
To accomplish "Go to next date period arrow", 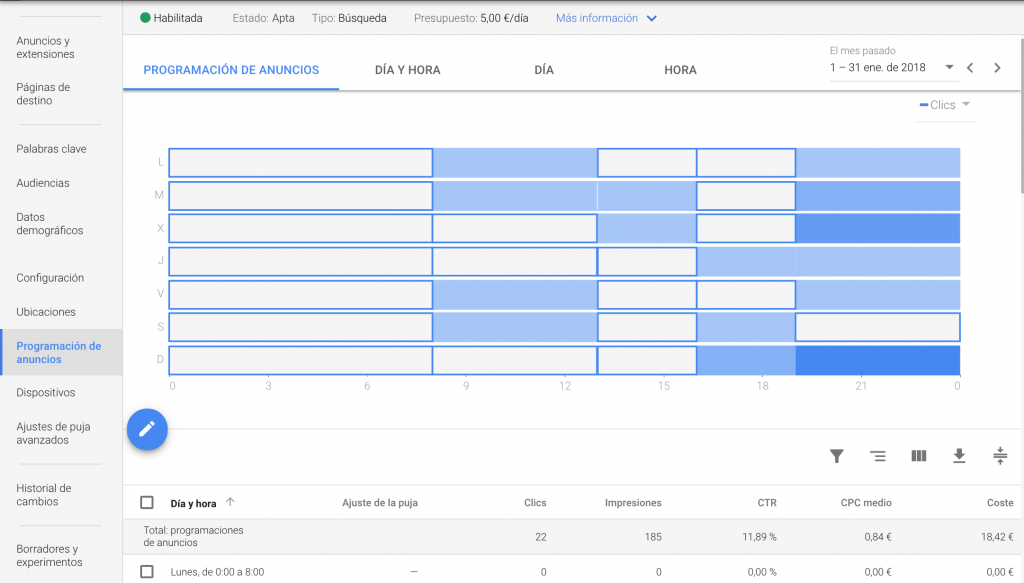I will point(997,68).
